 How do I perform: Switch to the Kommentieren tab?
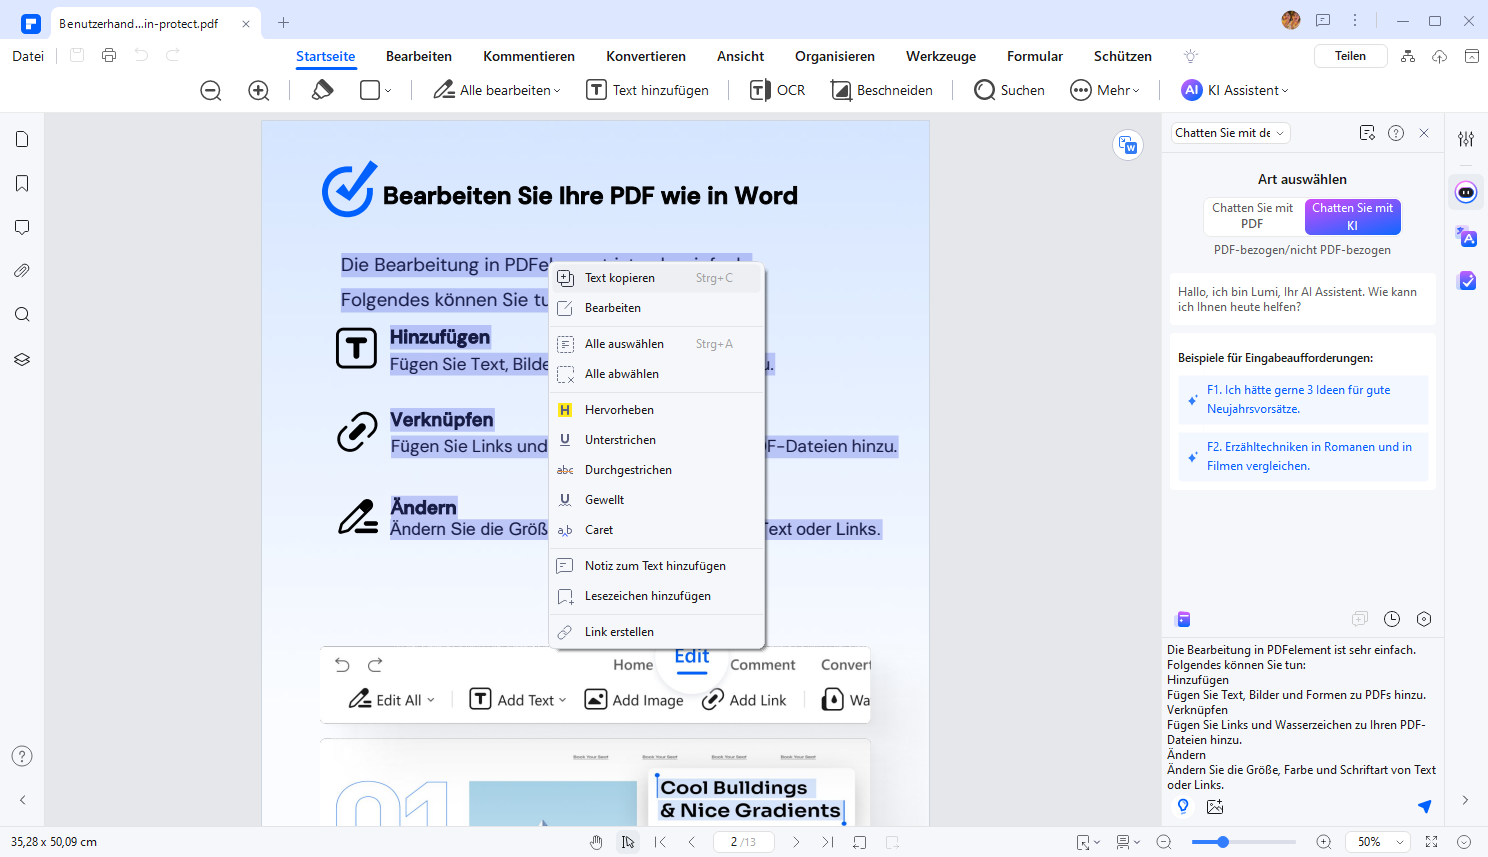[529, 56]
